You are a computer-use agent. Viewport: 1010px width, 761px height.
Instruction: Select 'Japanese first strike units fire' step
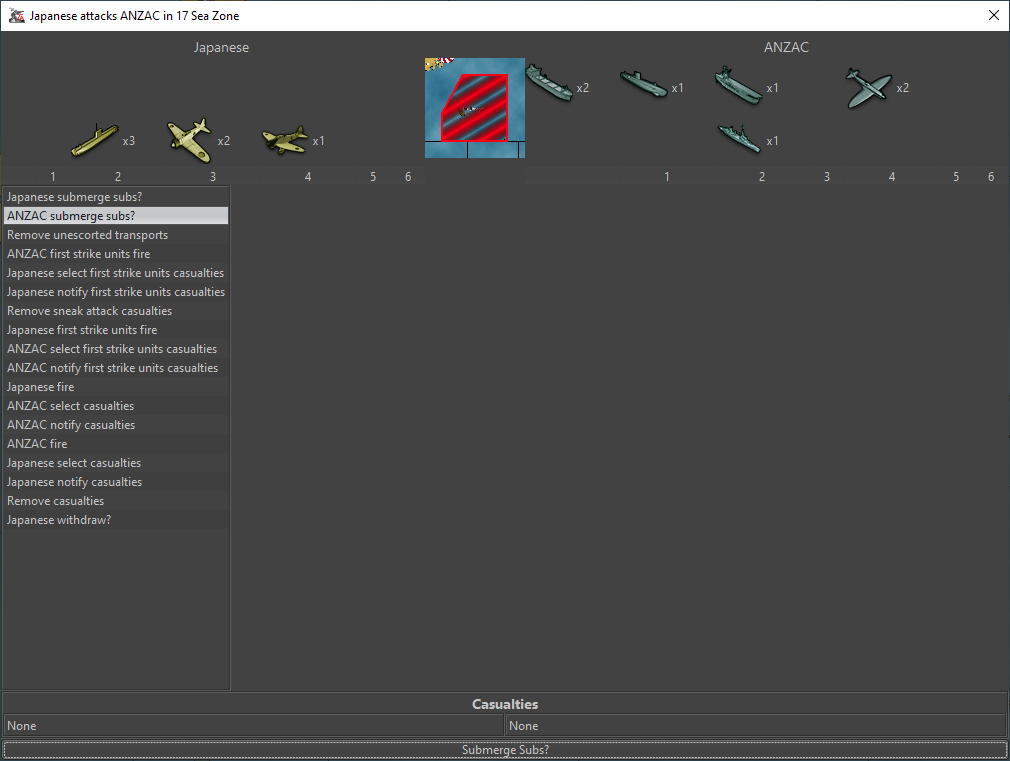click(x=116, y=330)
